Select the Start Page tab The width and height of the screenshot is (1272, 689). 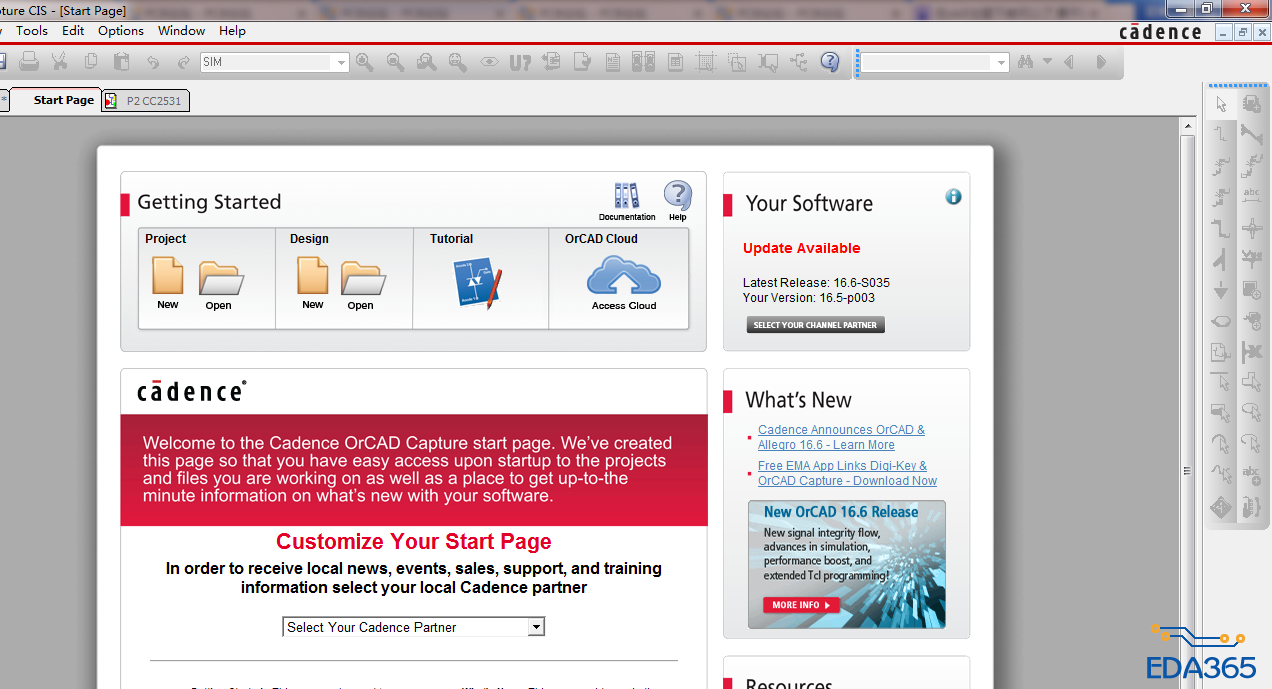[x=55, y=100]
